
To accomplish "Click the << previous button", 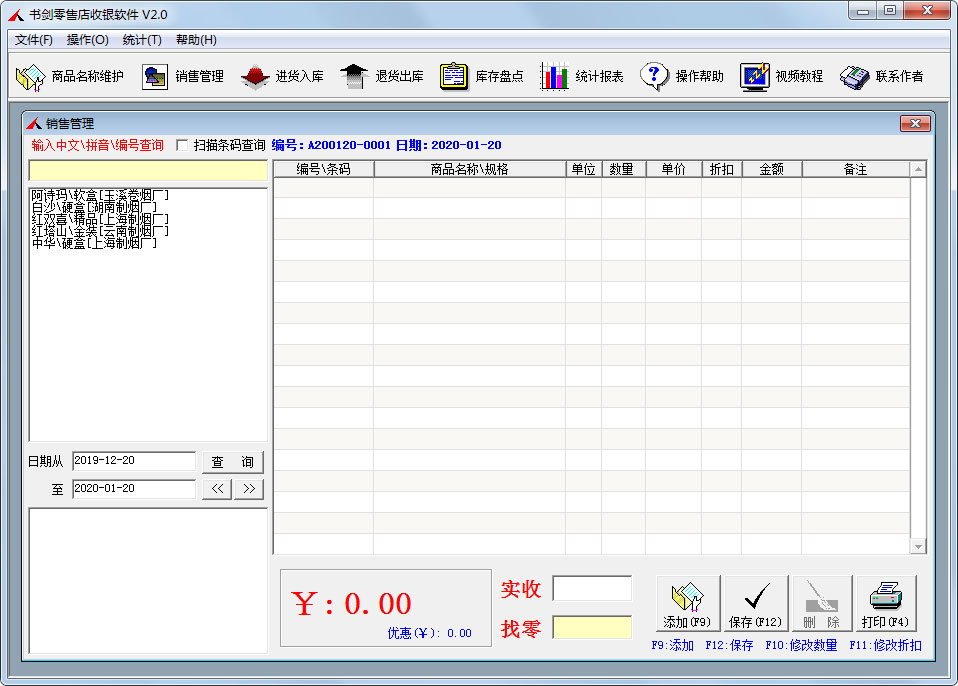I will pyautogui.click(x=218, y=489).
